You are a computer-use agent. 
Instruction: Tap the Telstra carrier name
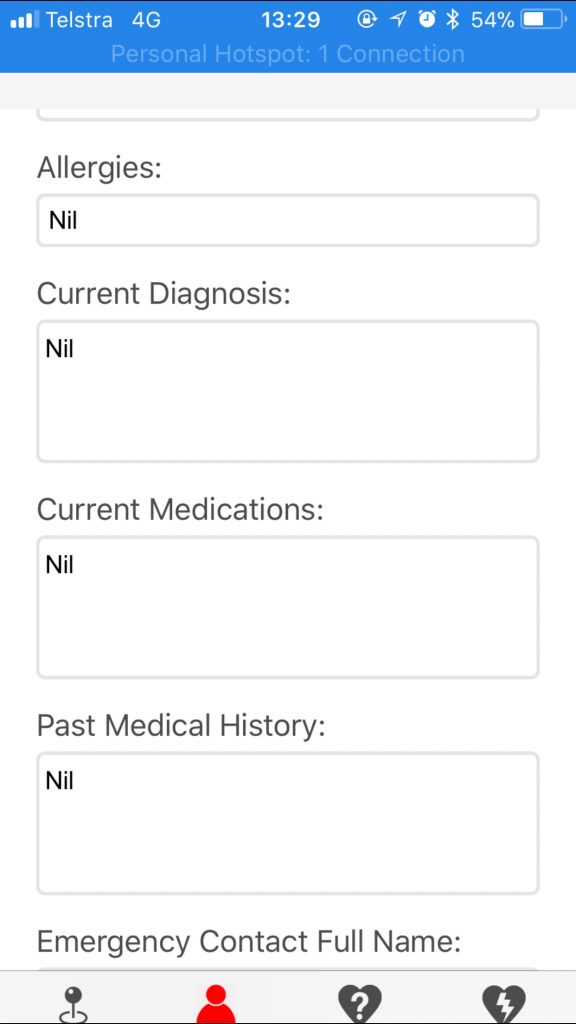79,20
